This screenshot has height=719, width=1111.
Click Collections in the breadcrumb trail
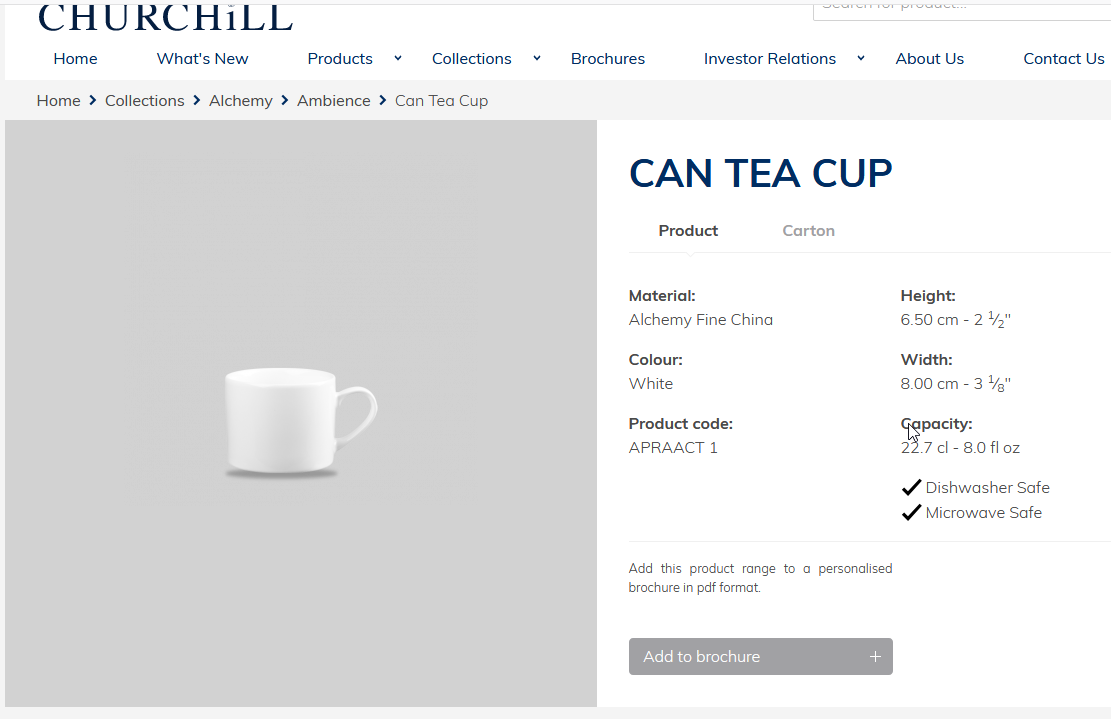(x=145, y=101)
